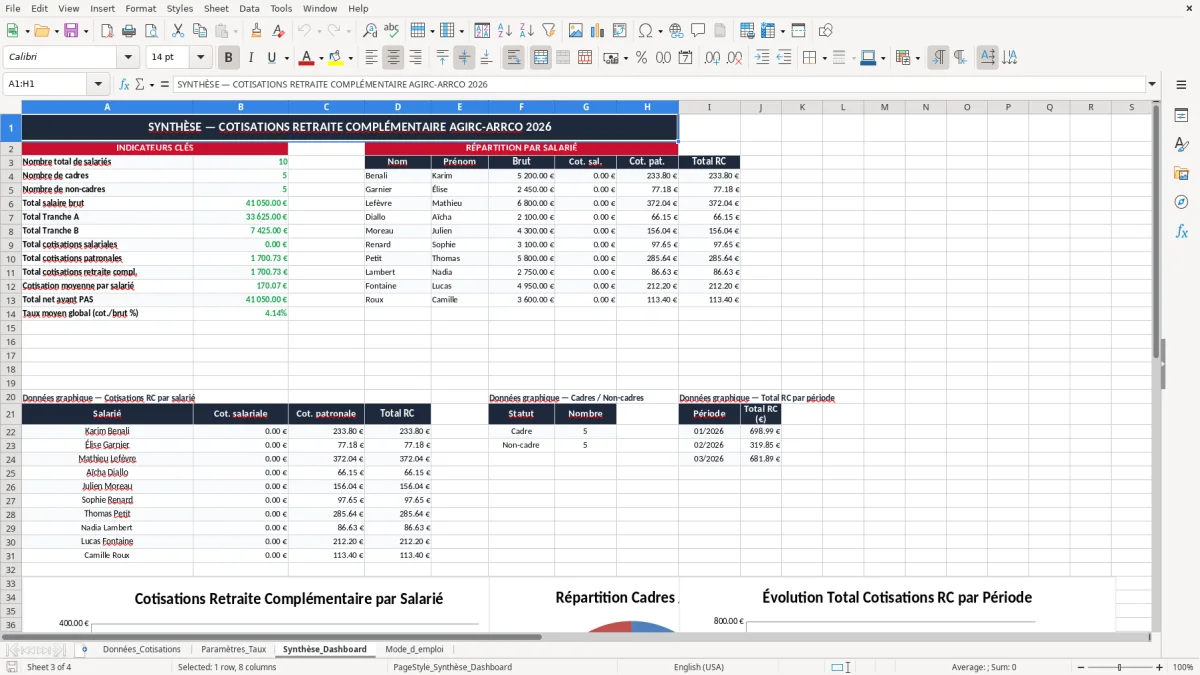The width and height of the screenshot is (1200, 675).
Task: Open the Data menu
Action: 249,8
